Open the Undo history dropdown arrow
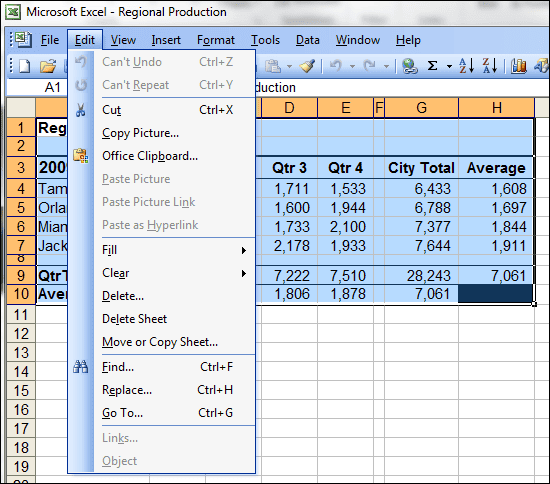This screenshot has width=550, height=484. tap(353, 66)
